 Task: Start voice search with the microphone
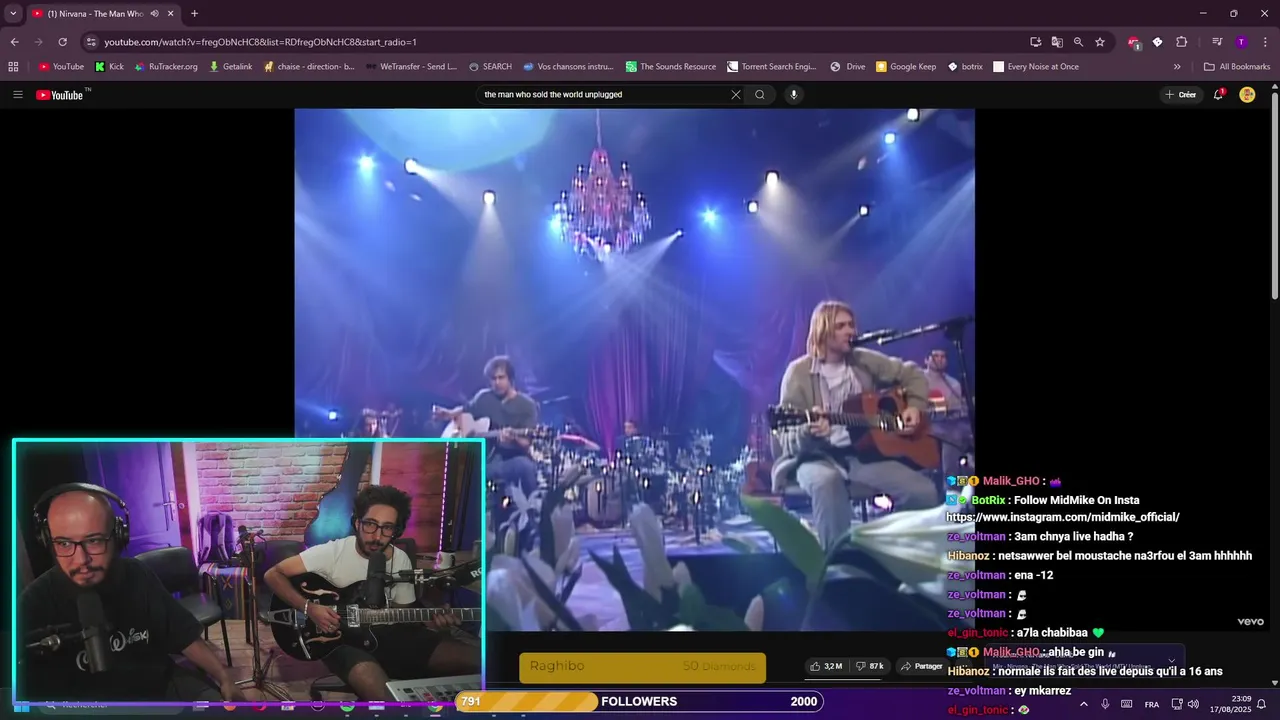(x=794, y=95)
